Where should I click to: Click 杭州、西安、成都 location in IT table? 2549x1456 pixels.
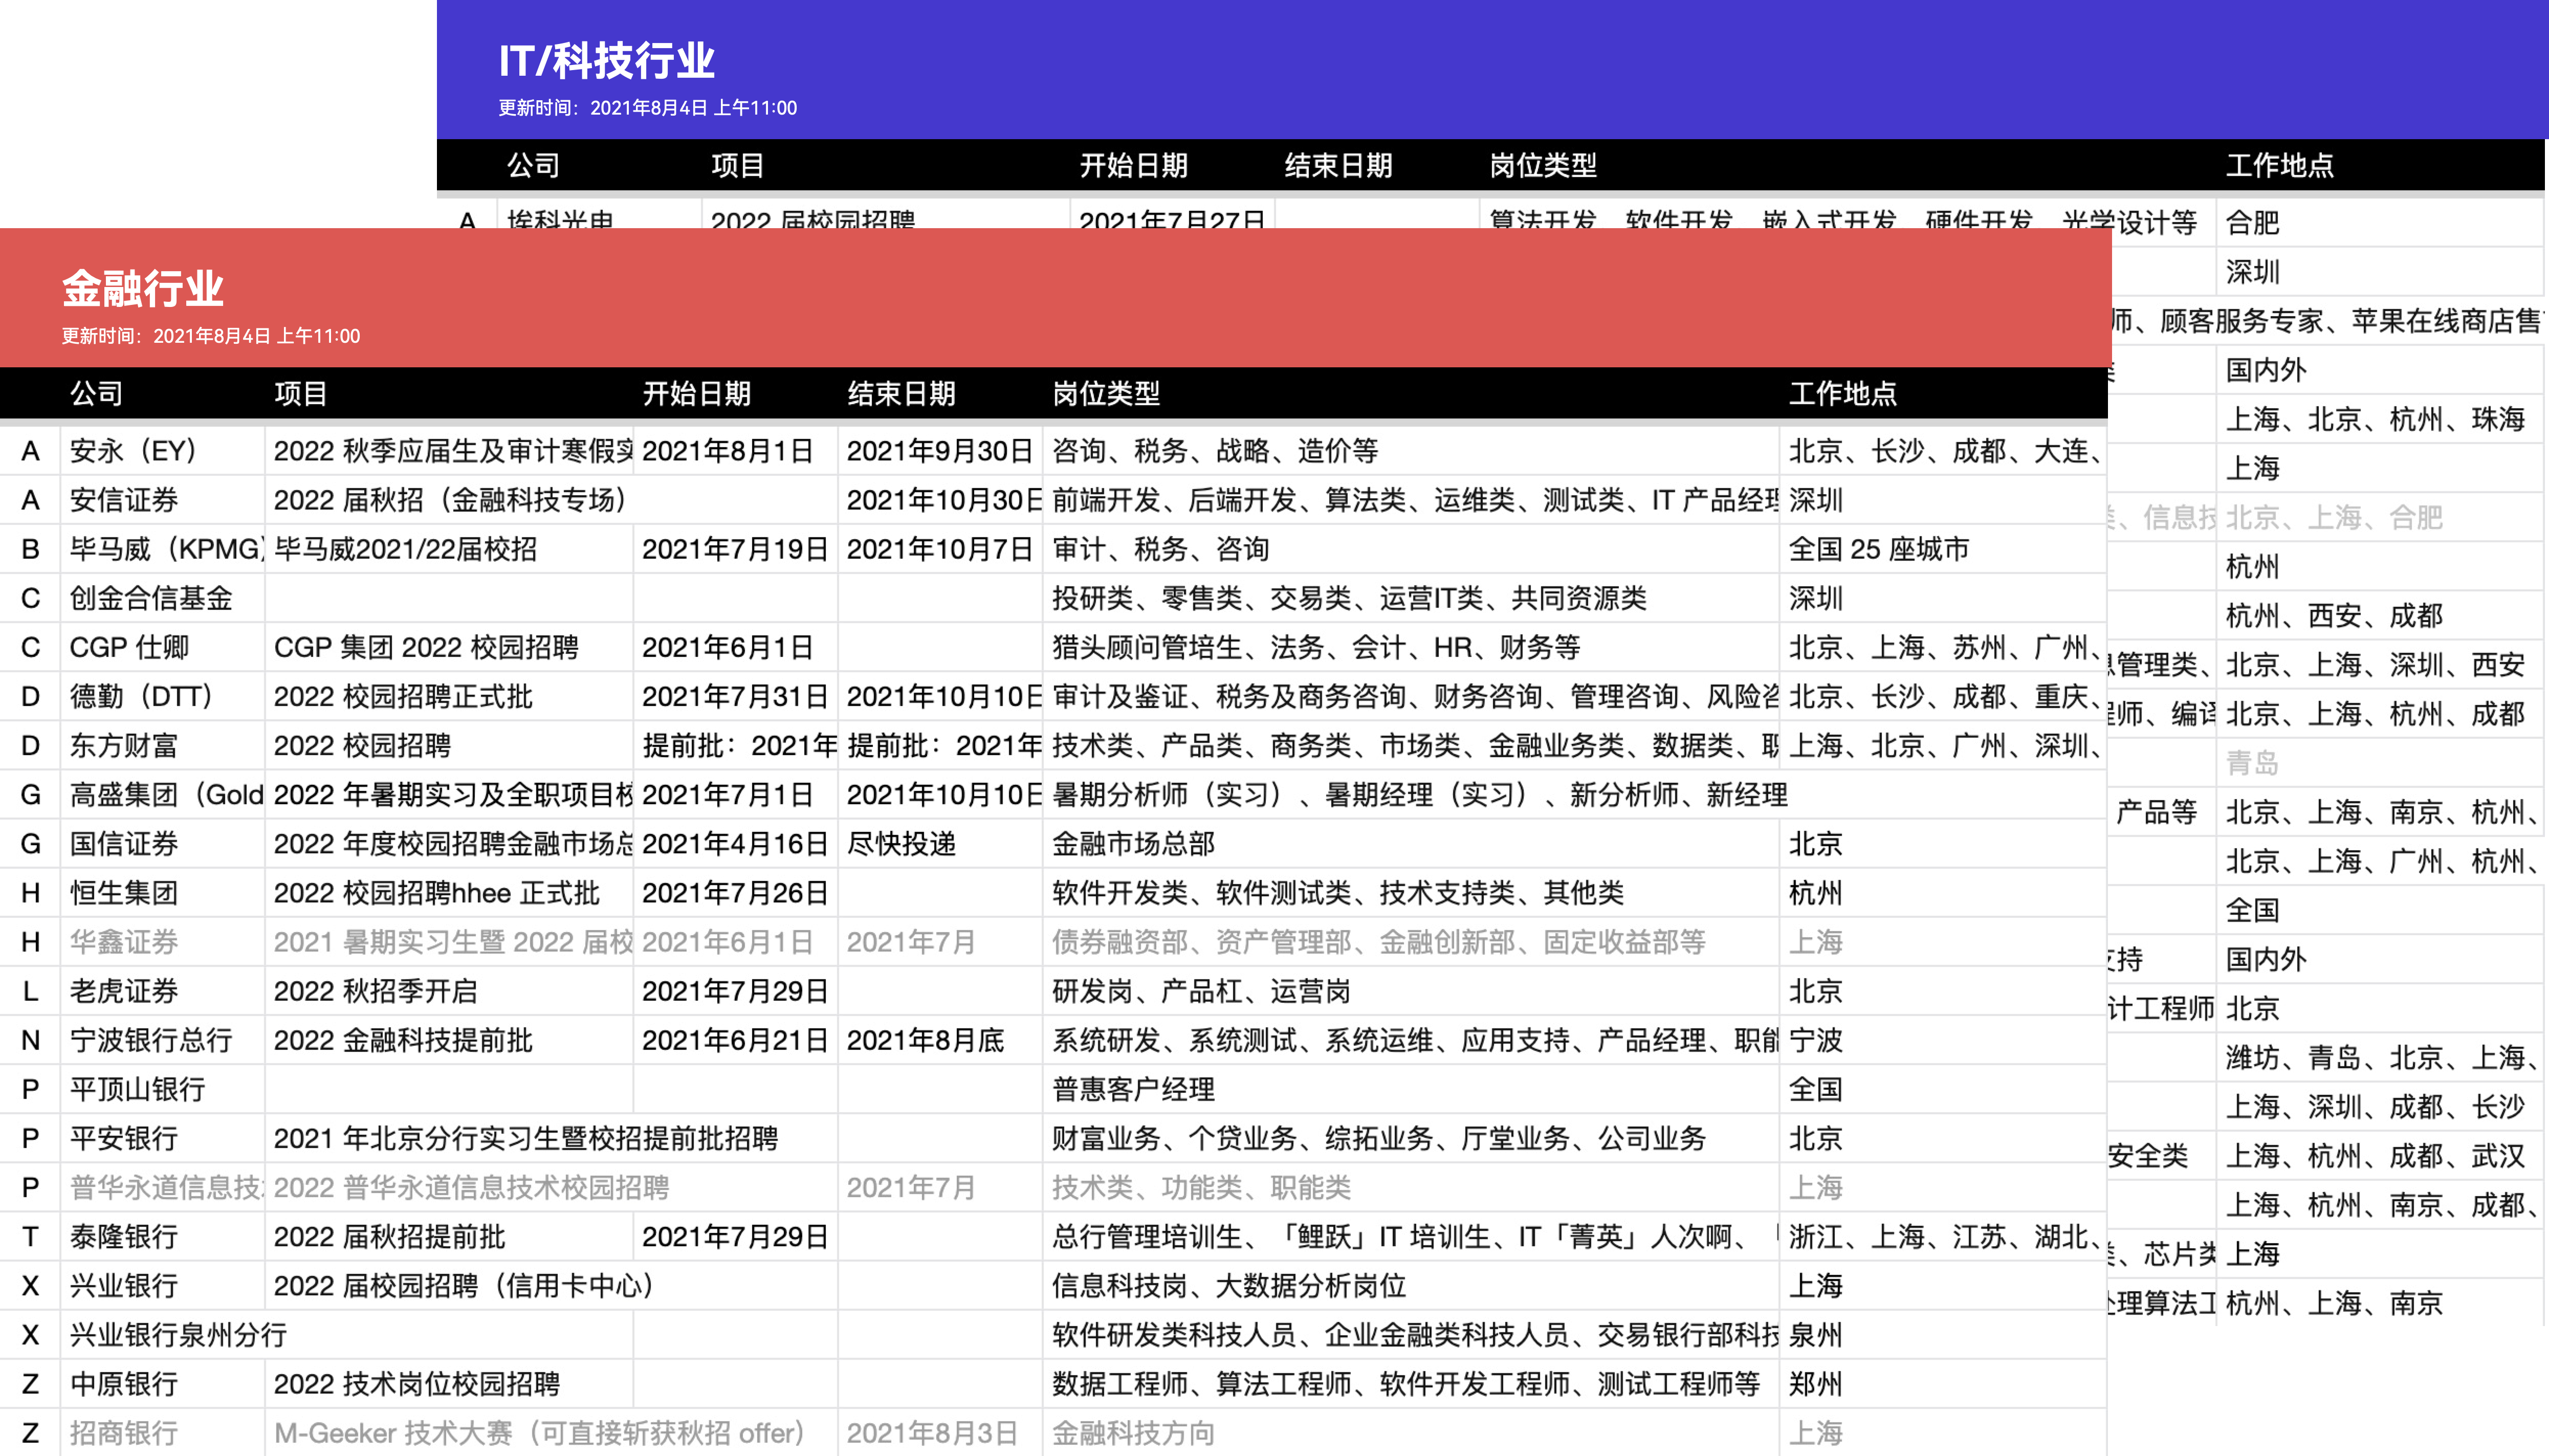click(2380, 616)
